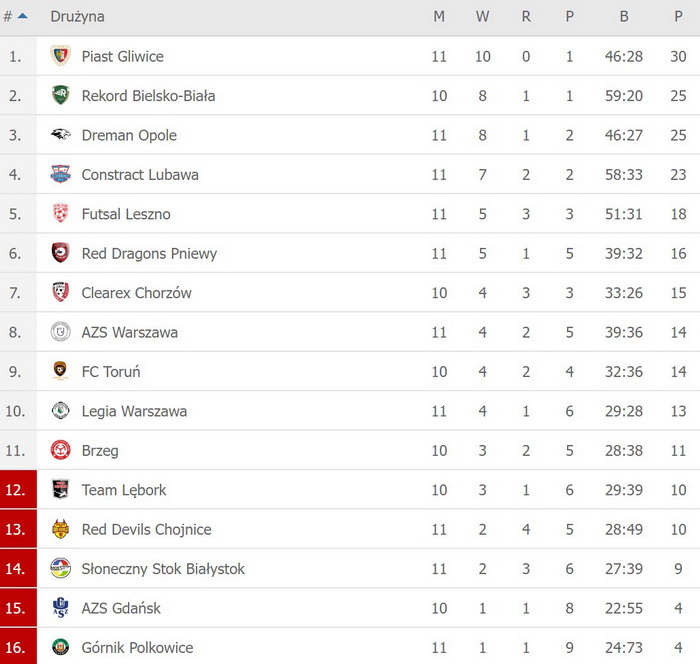This screenshot has height=664, width=700.
Task: Click the AZS Gdańsk team logo
Action: pos(60,608)
